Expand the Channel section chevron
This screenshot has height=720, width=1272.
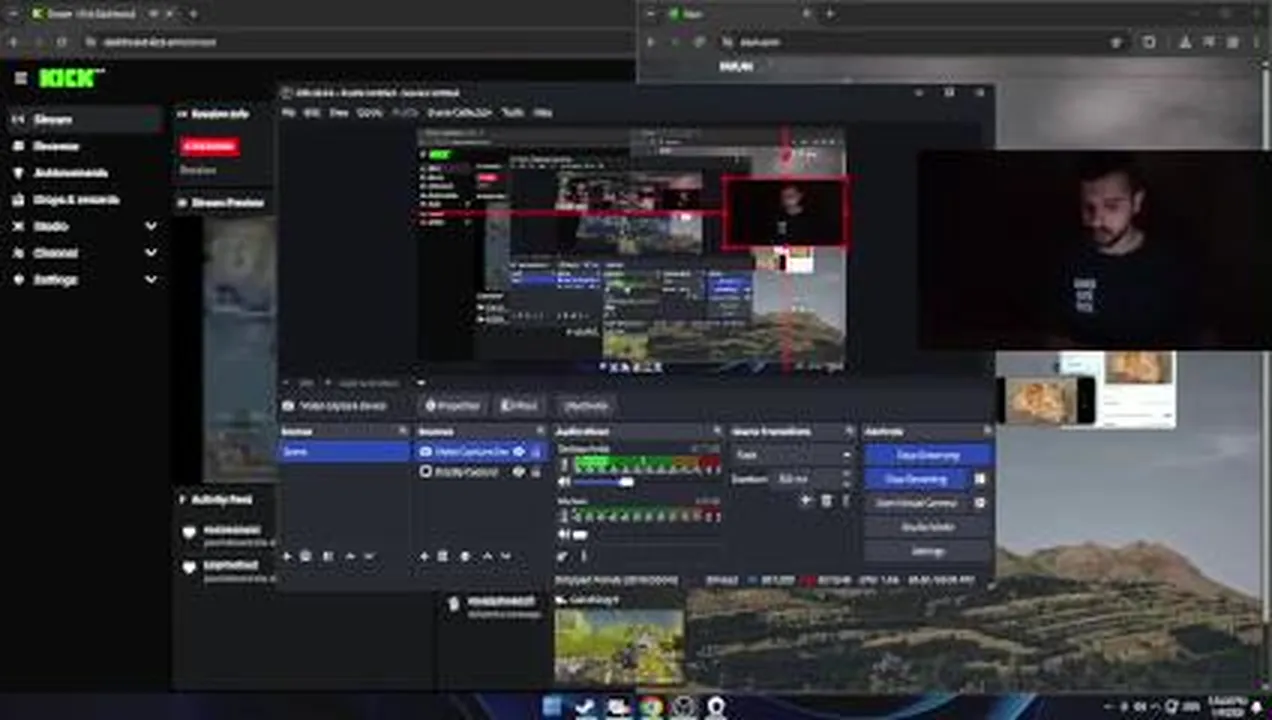click(x=150, y=253)
